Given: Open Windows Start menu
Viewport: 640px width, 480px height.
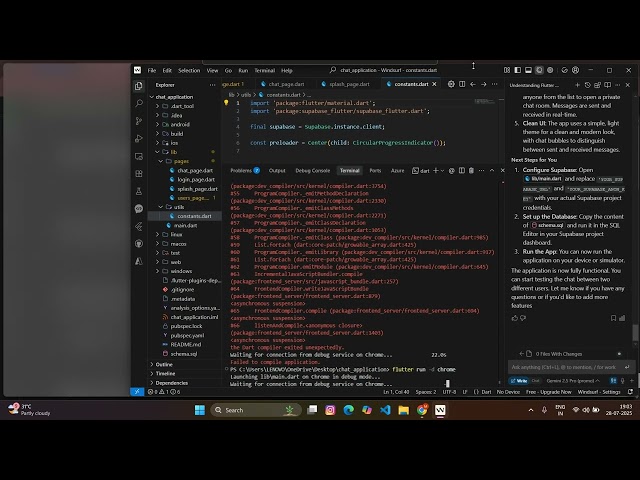Looking at the screenshot, I should click(200, 410).
